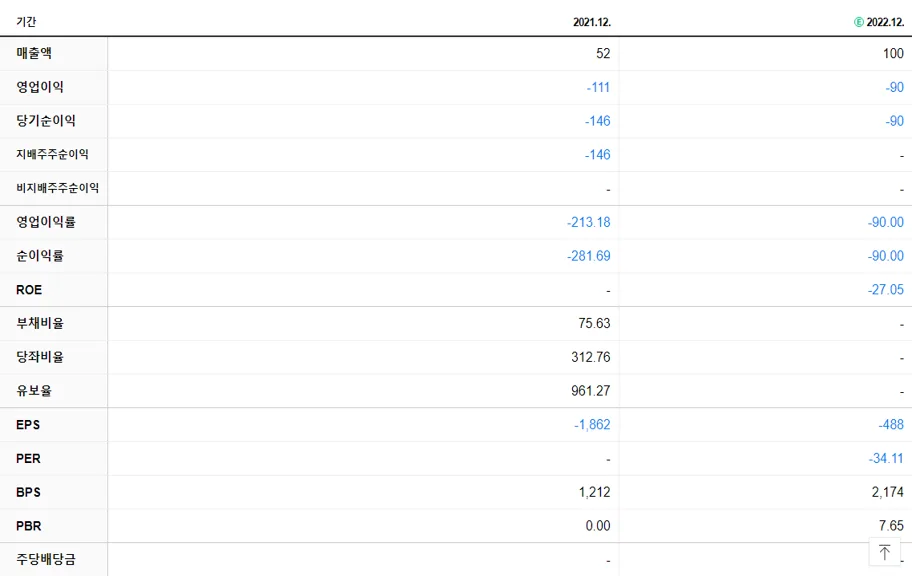The image size is (912, 576).
Task: Select the 매출액 row label
Action: coord(34,54)
